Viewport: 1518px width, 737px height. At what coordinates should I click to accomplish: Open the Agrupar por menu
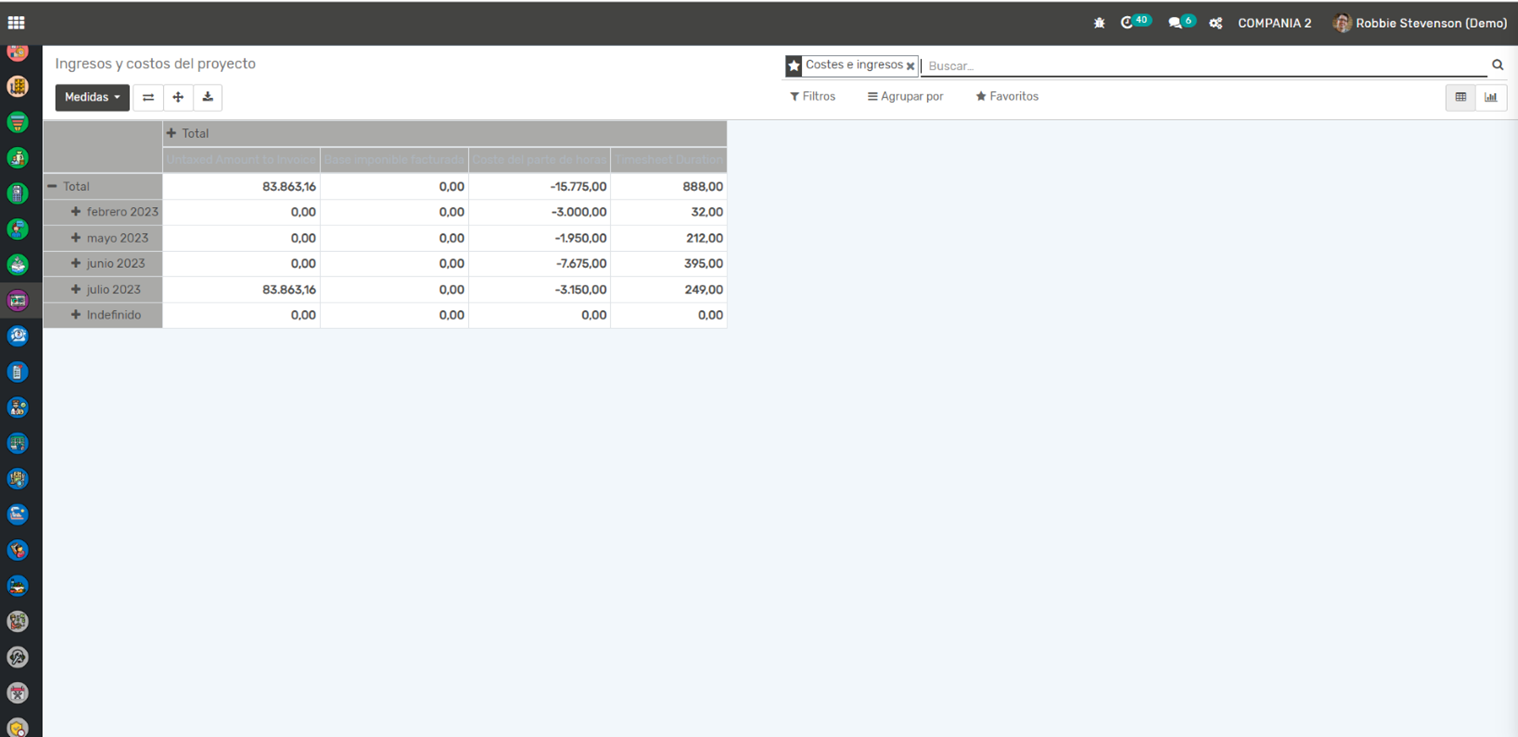(x=905, y=96)
